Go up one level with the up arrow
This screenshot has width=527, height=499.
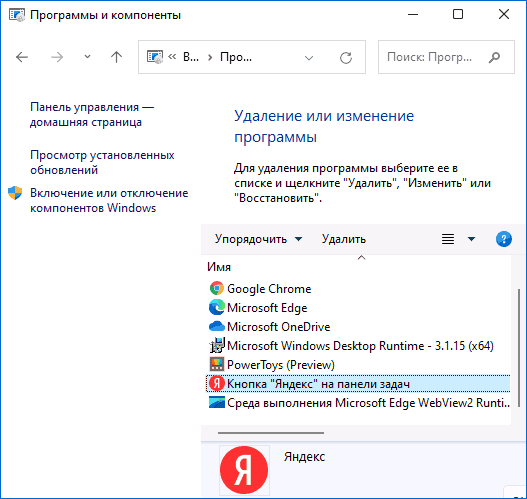[x=116, y=57]
